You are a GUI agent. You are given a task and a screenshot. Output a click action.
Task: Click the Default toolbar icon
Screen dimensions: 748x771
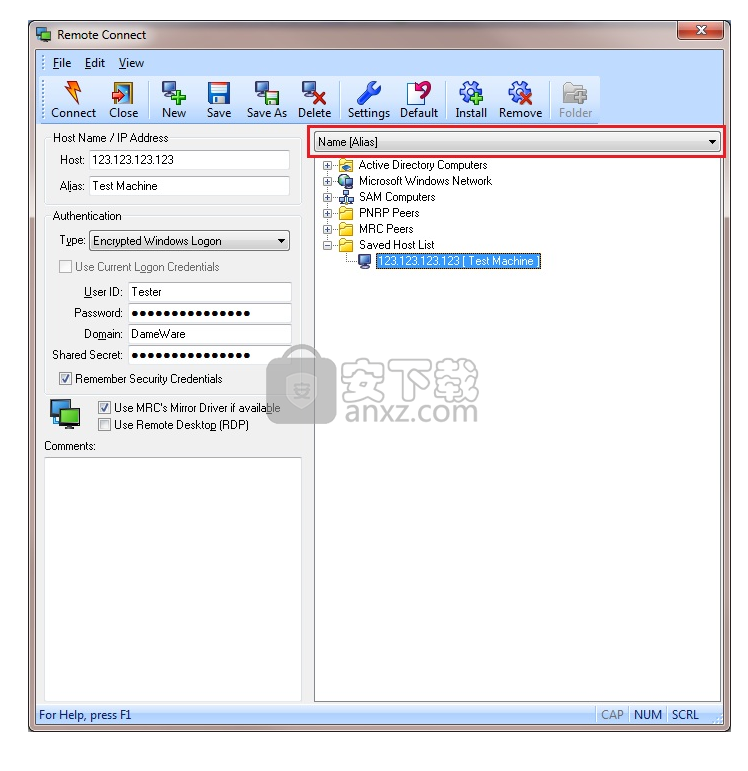click(419, 92)
